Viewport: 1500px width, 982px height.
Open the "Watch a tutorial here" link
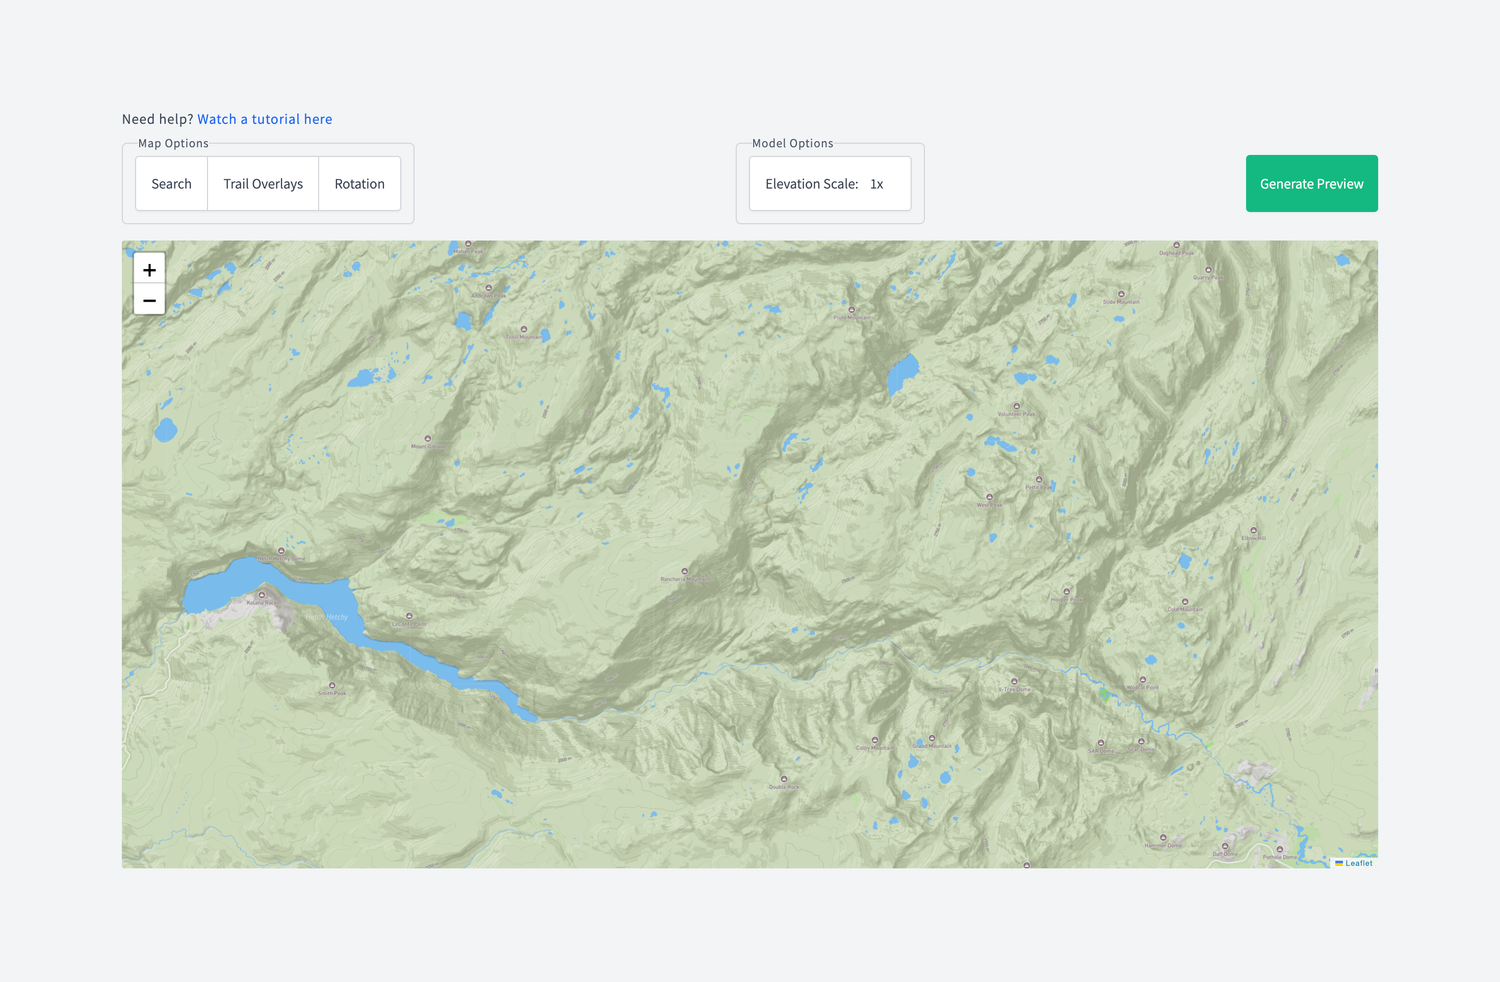click(x=264, y=119)
